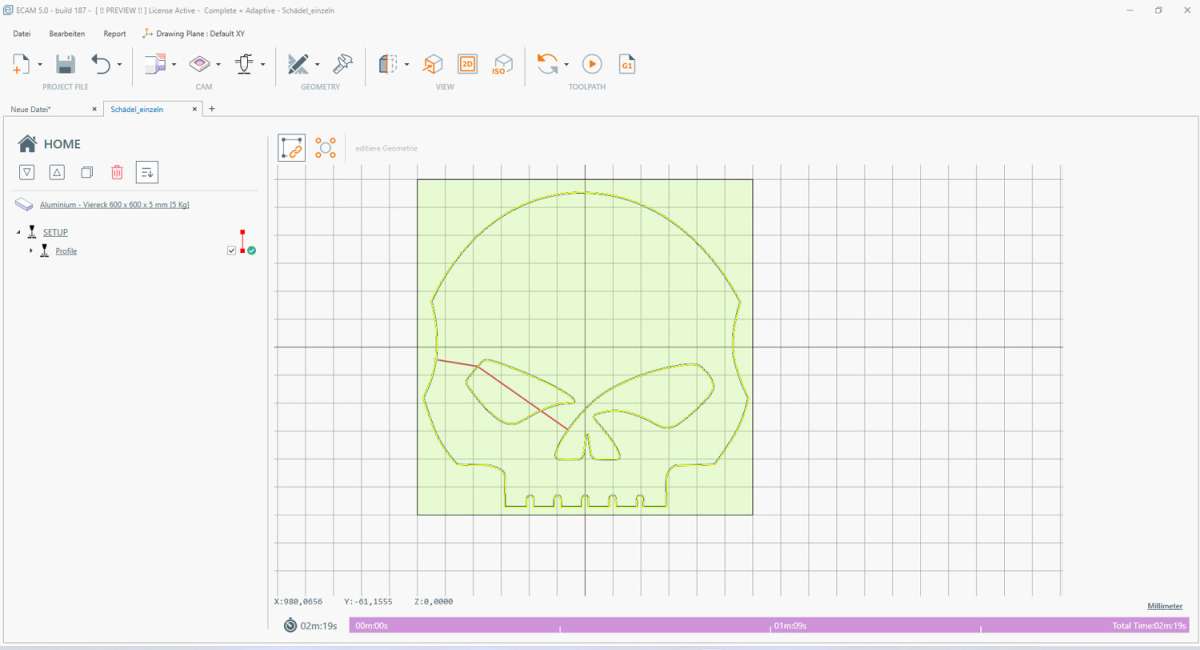Click the red trash delete icon

point(117,172)
